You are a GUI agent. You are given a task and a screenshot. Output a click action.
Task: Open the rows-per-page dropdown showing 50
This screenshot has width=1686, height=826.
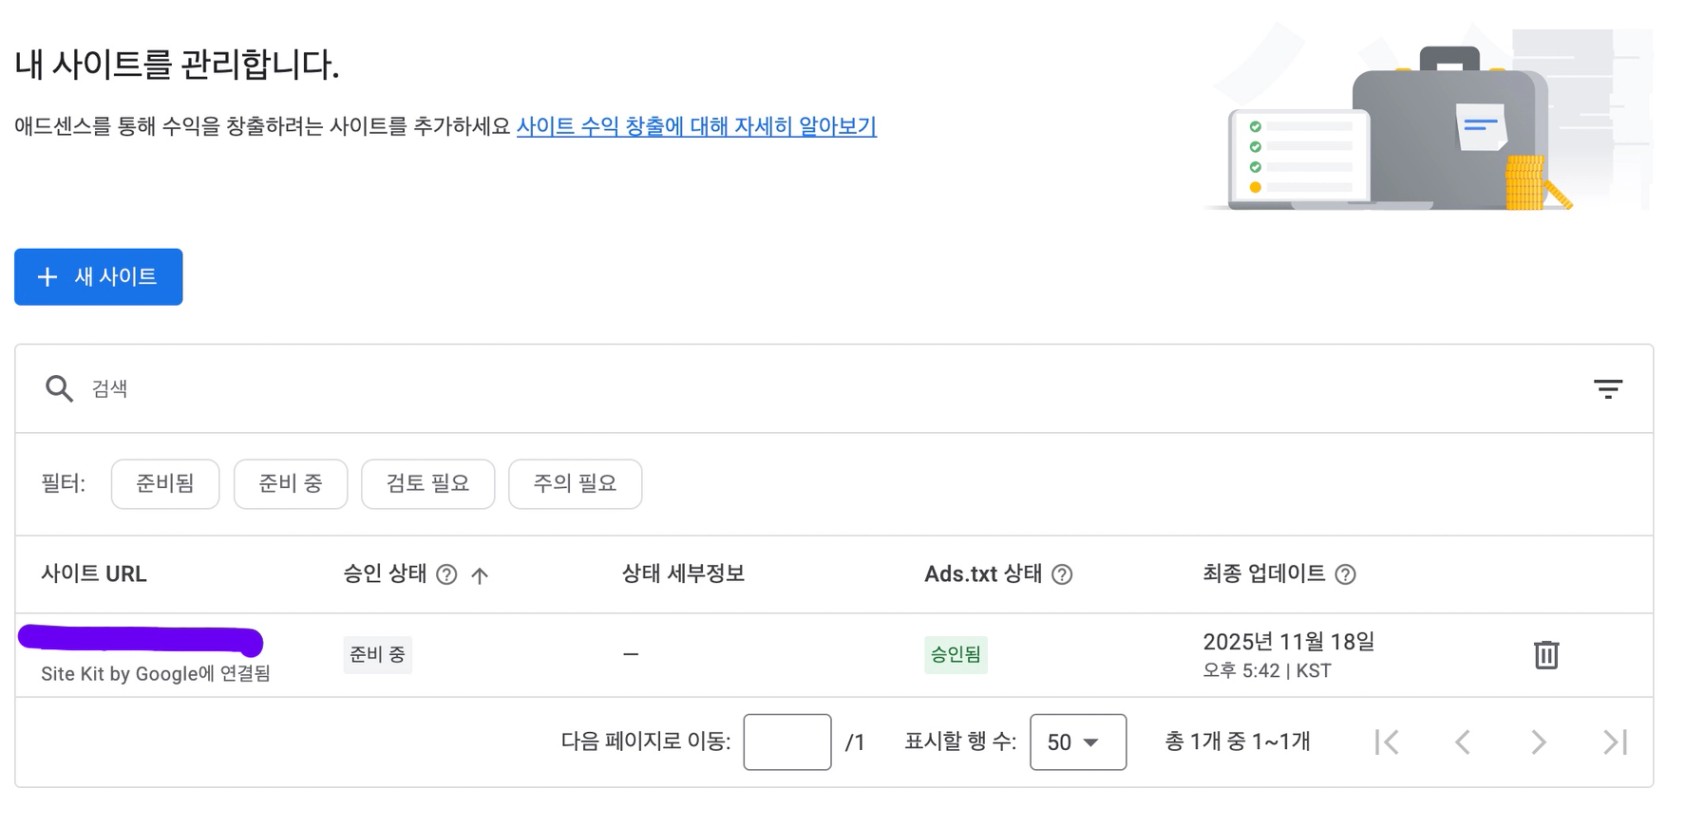point(1077,742)
